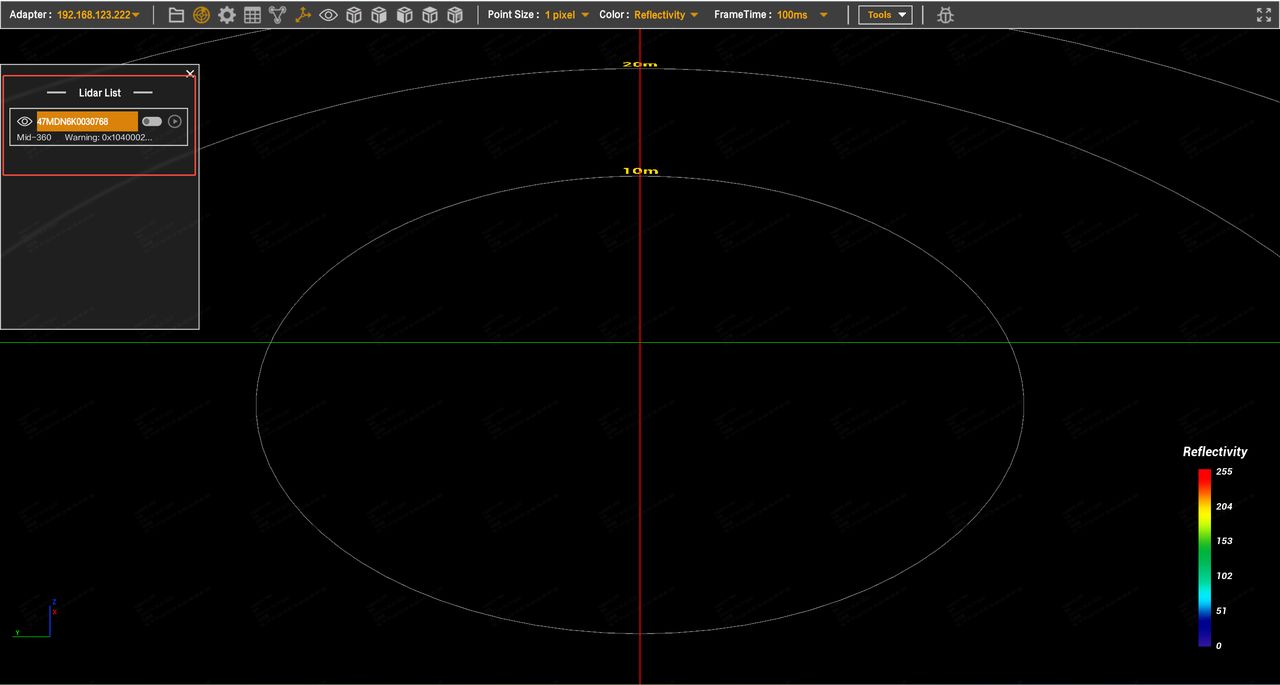Select cube view icon with left face filled

tap(404, 15)
